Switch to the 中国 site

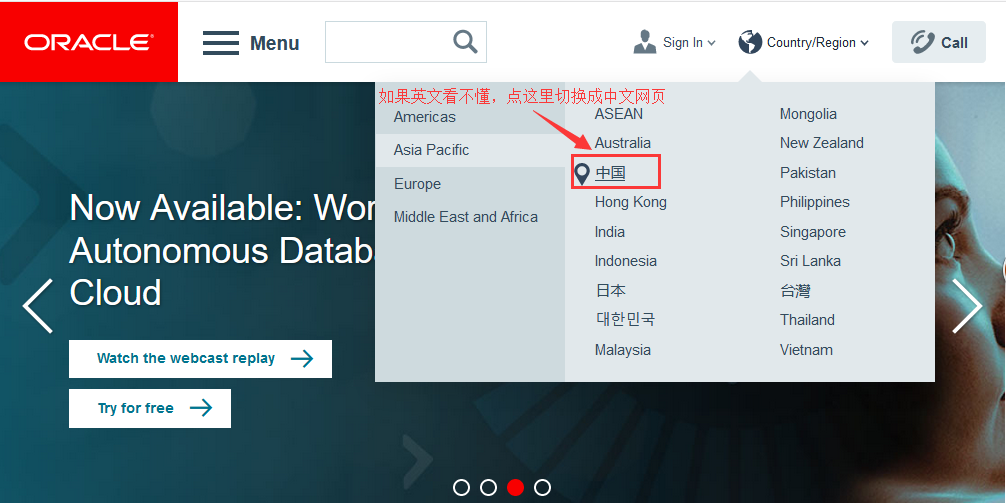tap(610, 173)
